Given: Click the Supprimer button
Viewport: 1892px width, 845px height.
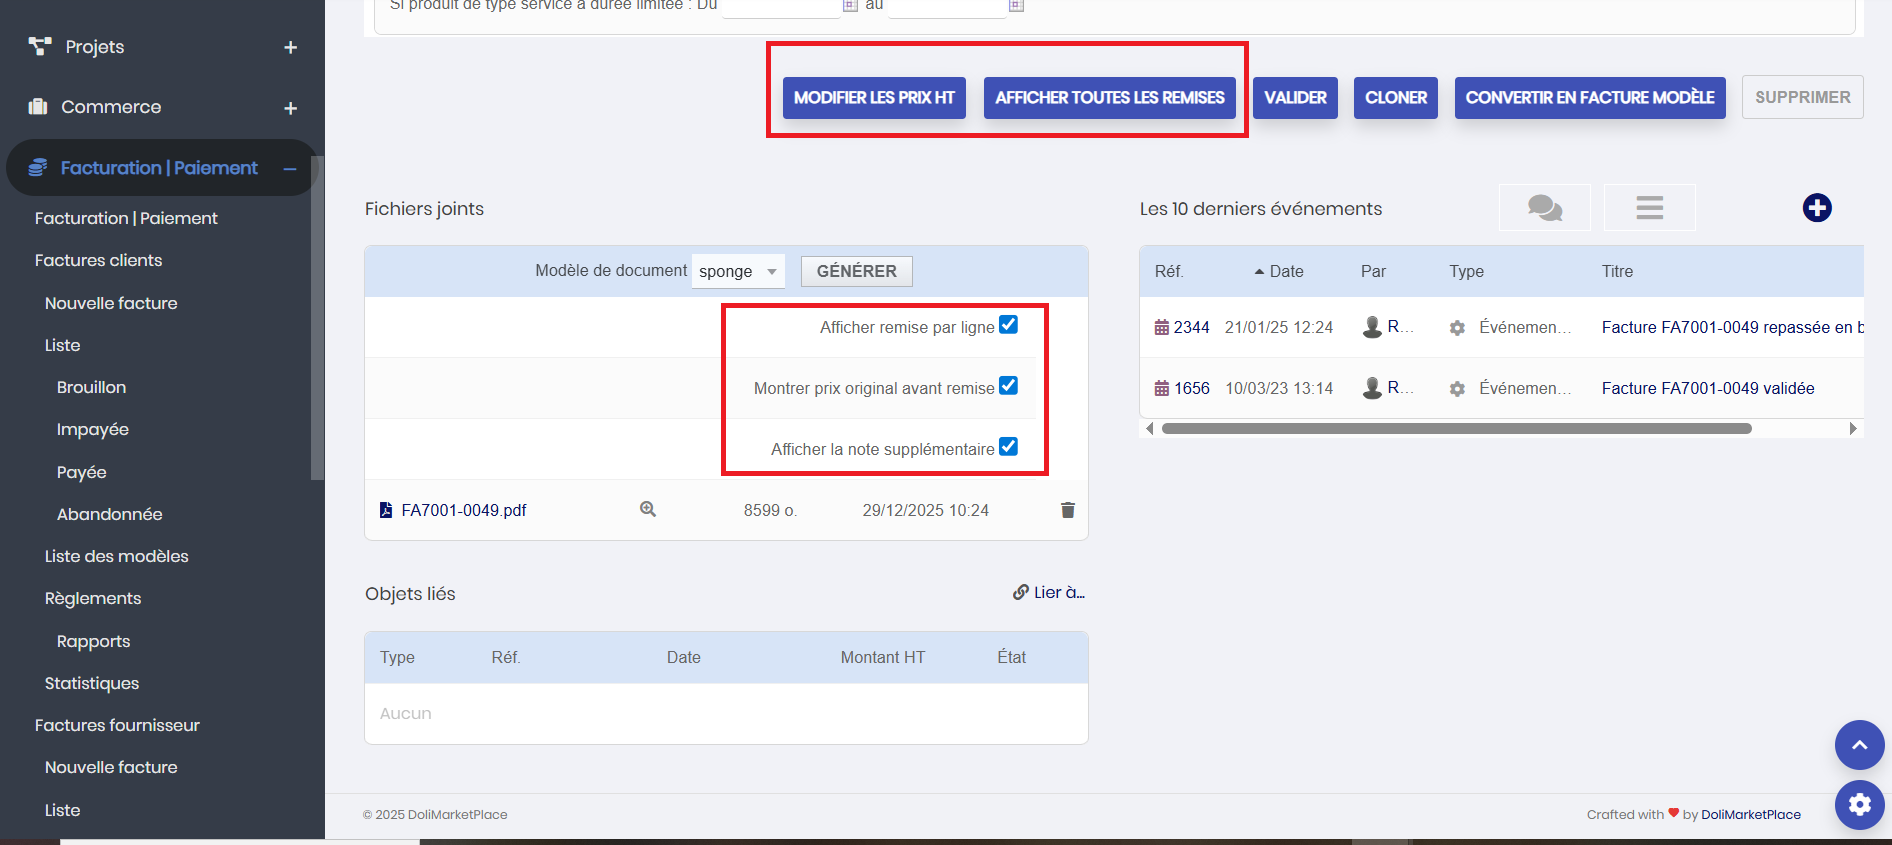Looking at the screenshot, I should [x=1802, y=98].
